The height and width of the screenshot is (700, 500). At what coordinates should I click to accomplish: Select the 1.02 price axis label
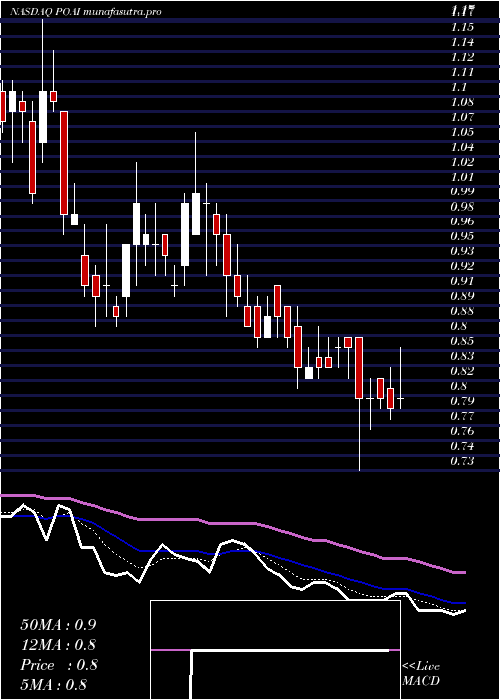(x=462, y=162)
